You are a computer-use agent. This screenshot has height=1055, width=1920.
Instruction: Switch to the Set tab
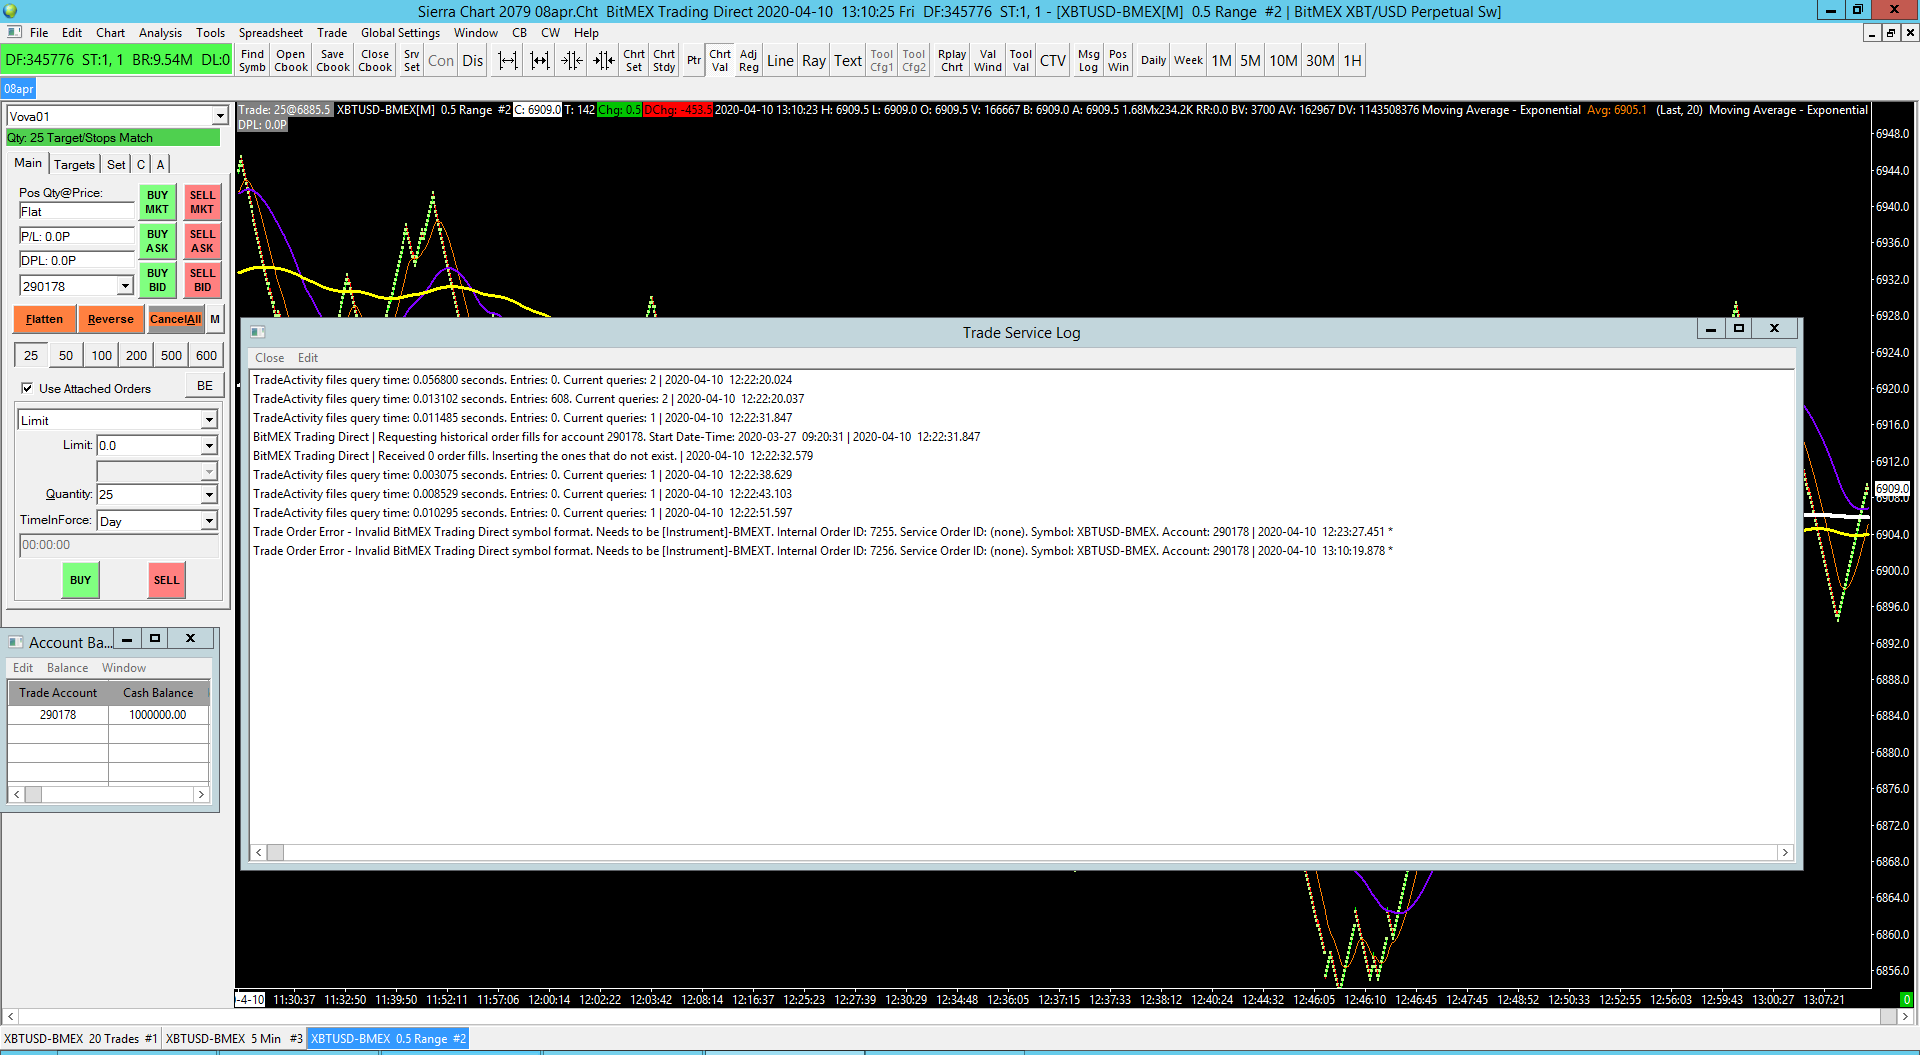point(116,165)
